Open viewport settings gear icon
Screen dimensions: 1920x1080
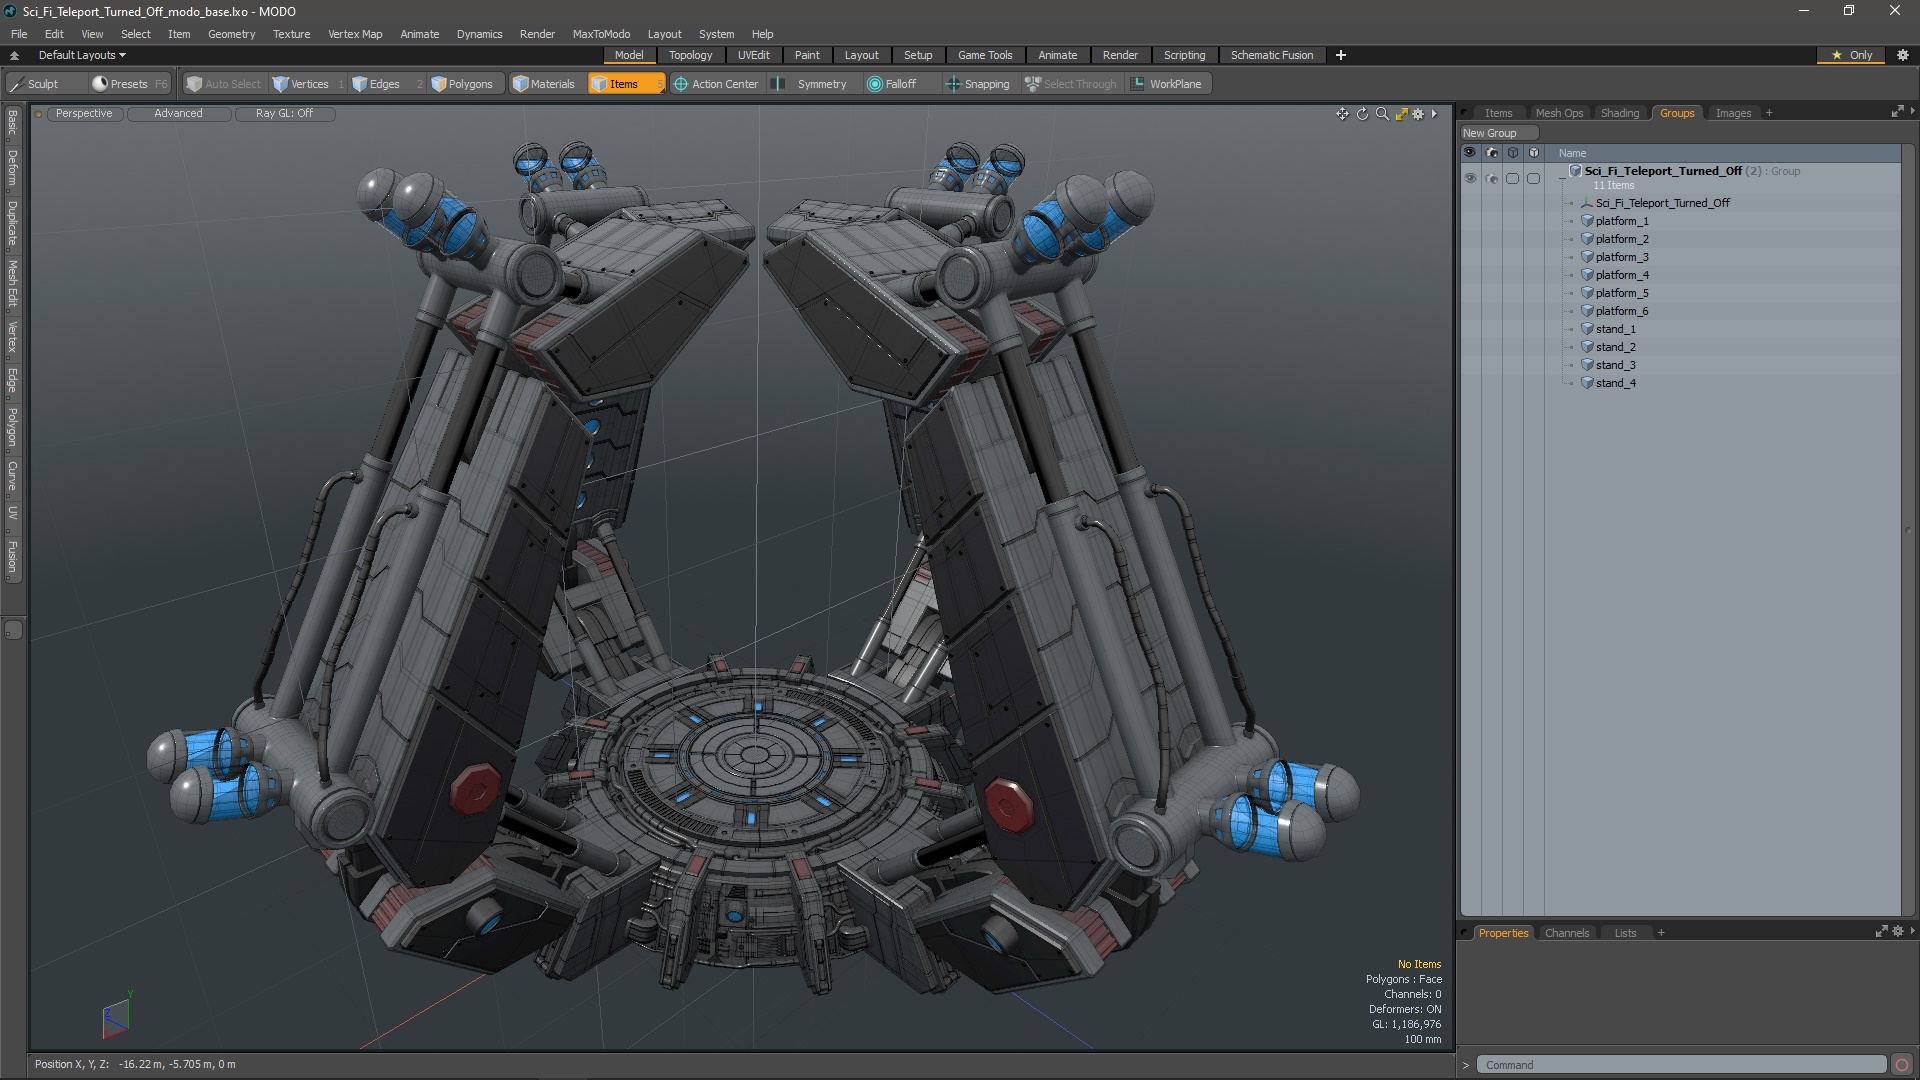coord(1418,114)
